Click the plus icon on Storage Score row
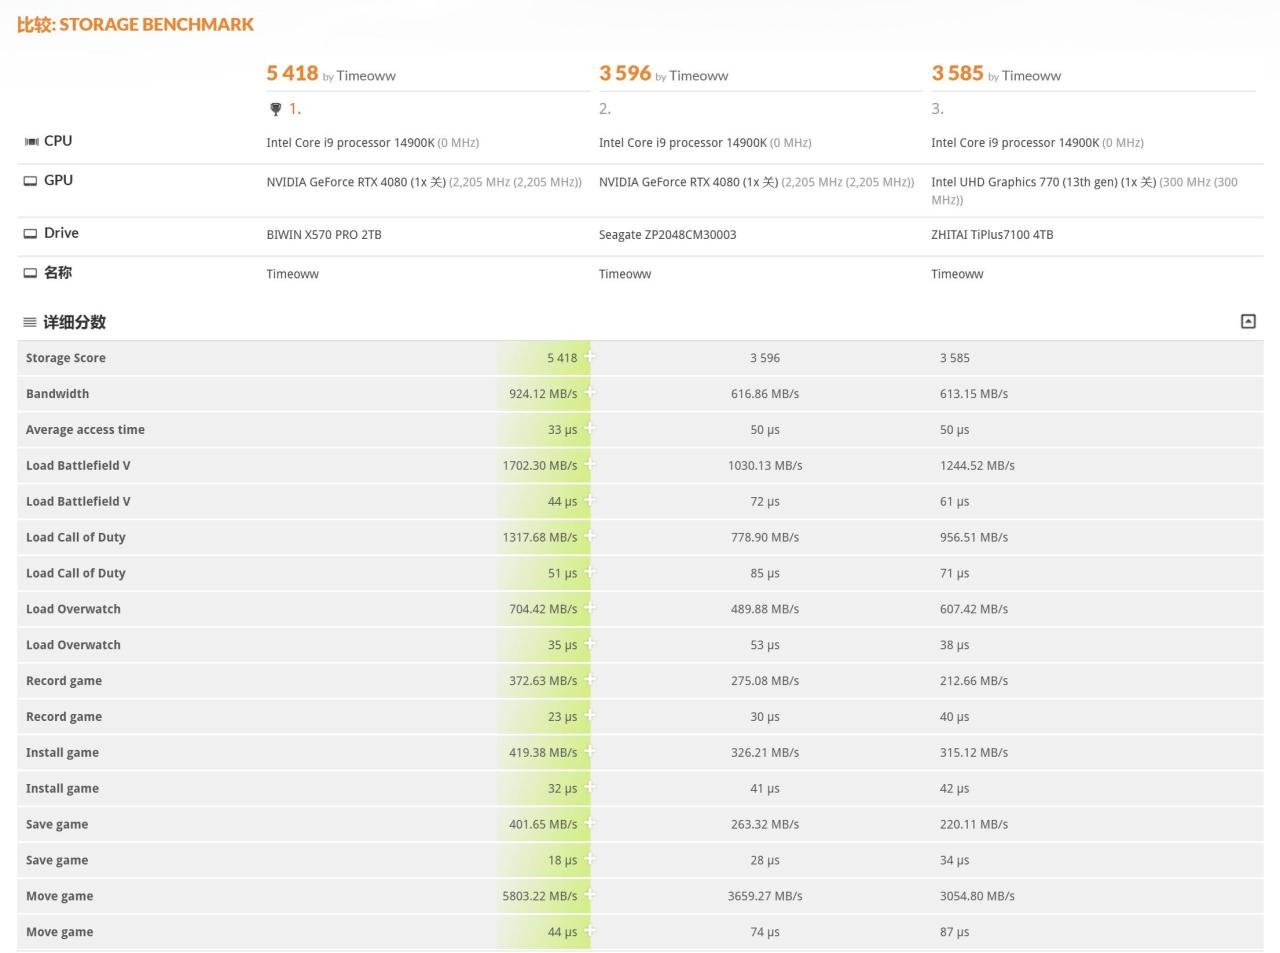 [590, 357]
